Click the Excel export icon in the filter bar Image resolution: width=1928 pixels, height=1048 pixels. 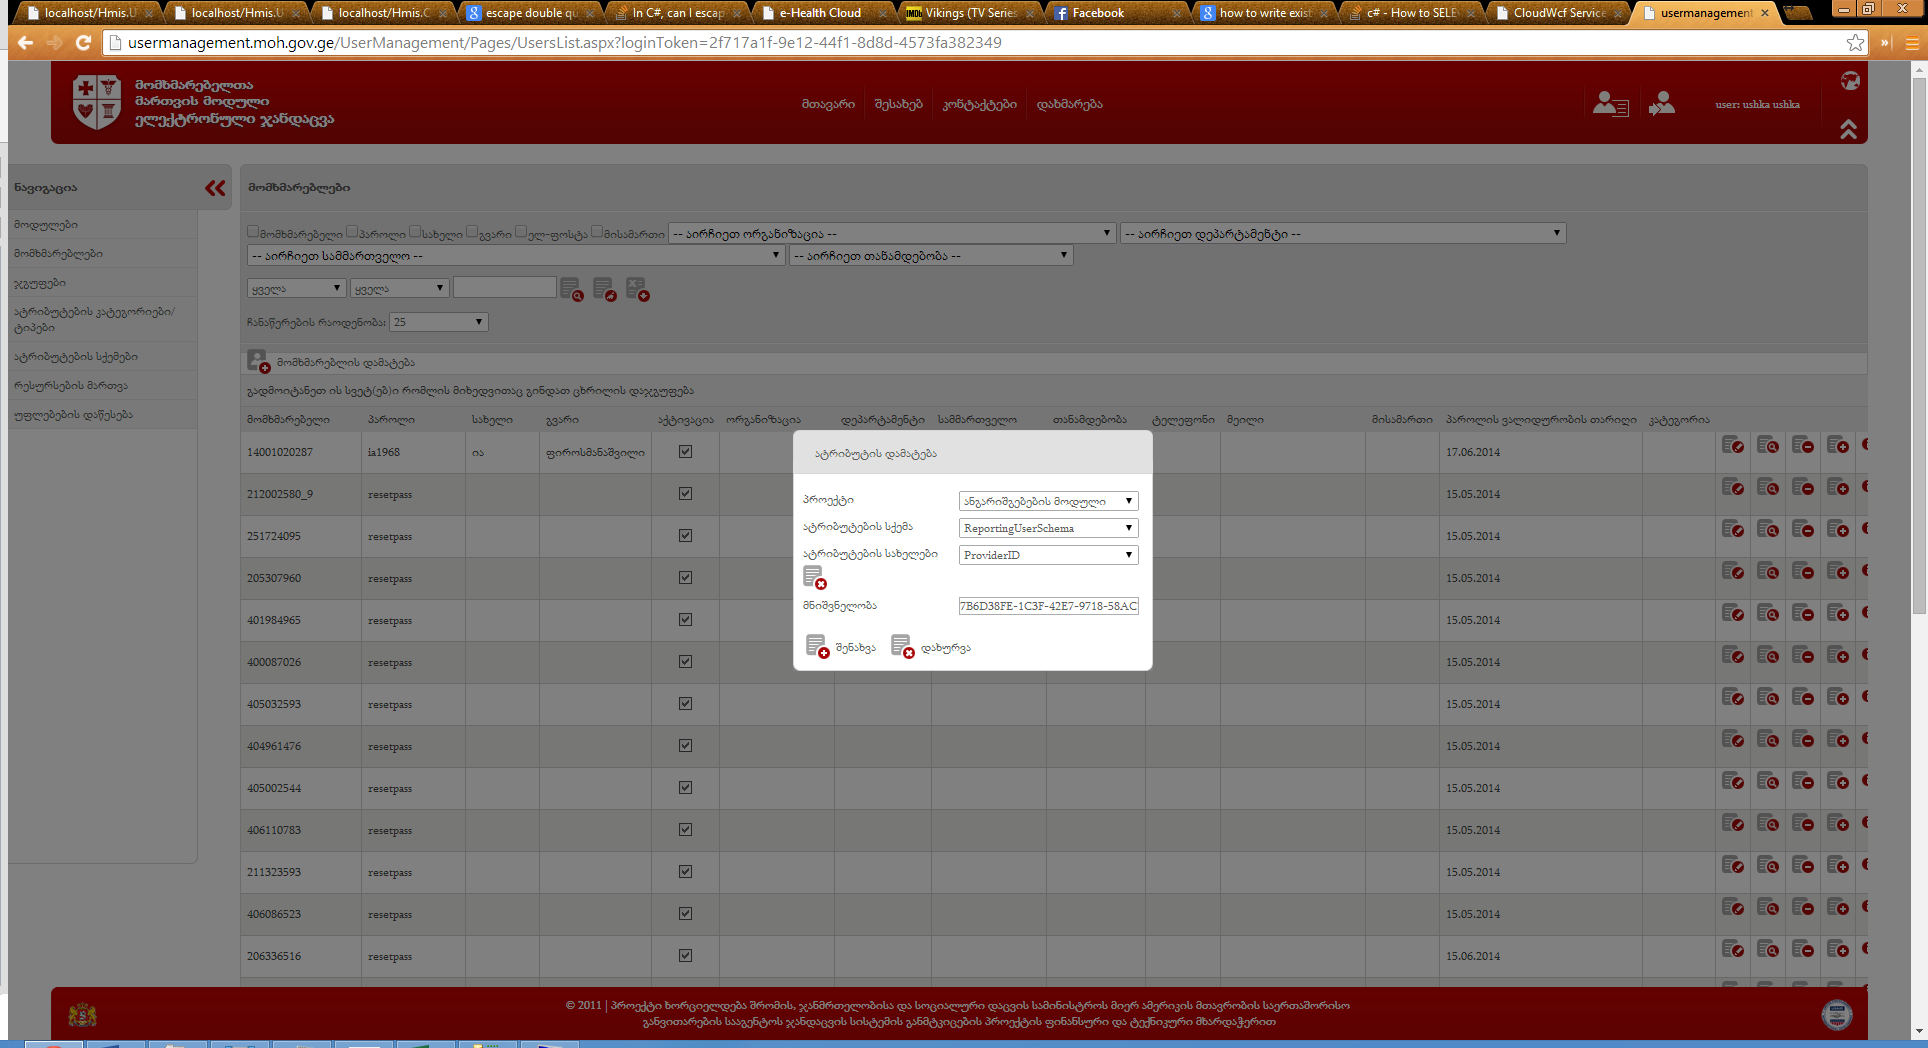[637, 290]
